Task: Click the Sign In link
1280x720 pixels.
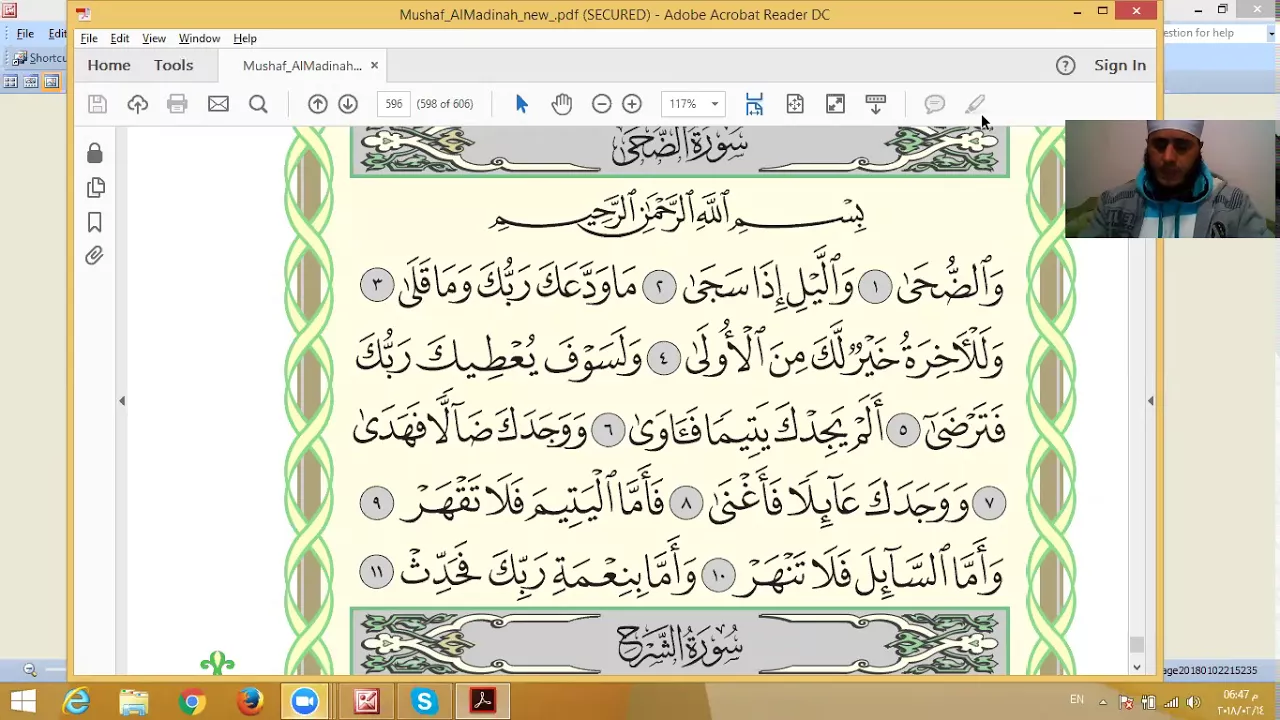Action: [x=1120, y=65]
